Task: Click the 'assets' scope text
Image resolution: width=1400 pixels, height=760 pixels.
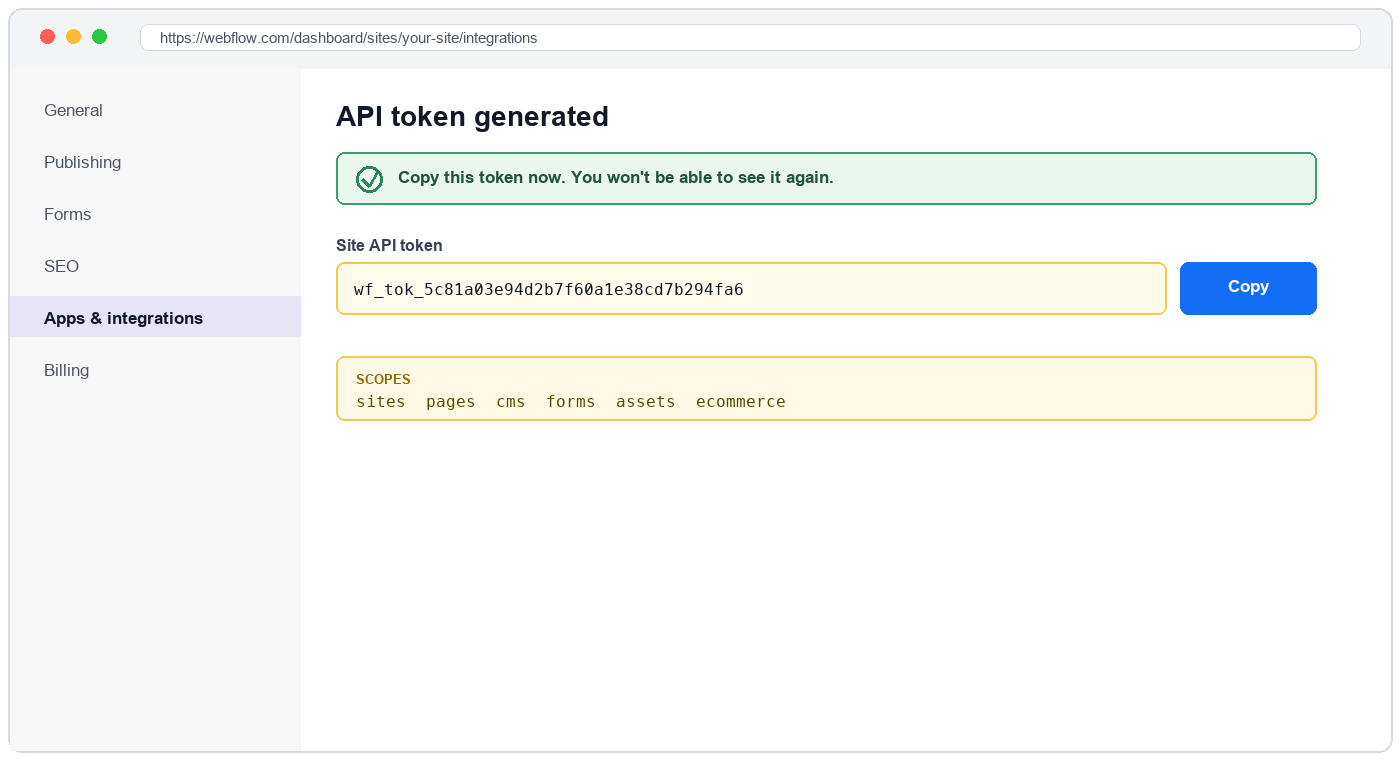Action: coord(646,401)
